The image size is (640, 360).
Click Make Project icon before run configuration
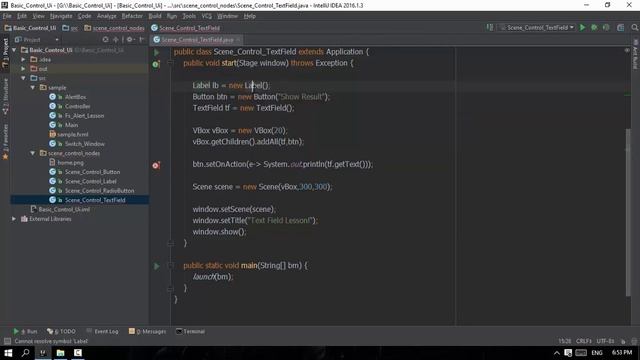(490, 27)
